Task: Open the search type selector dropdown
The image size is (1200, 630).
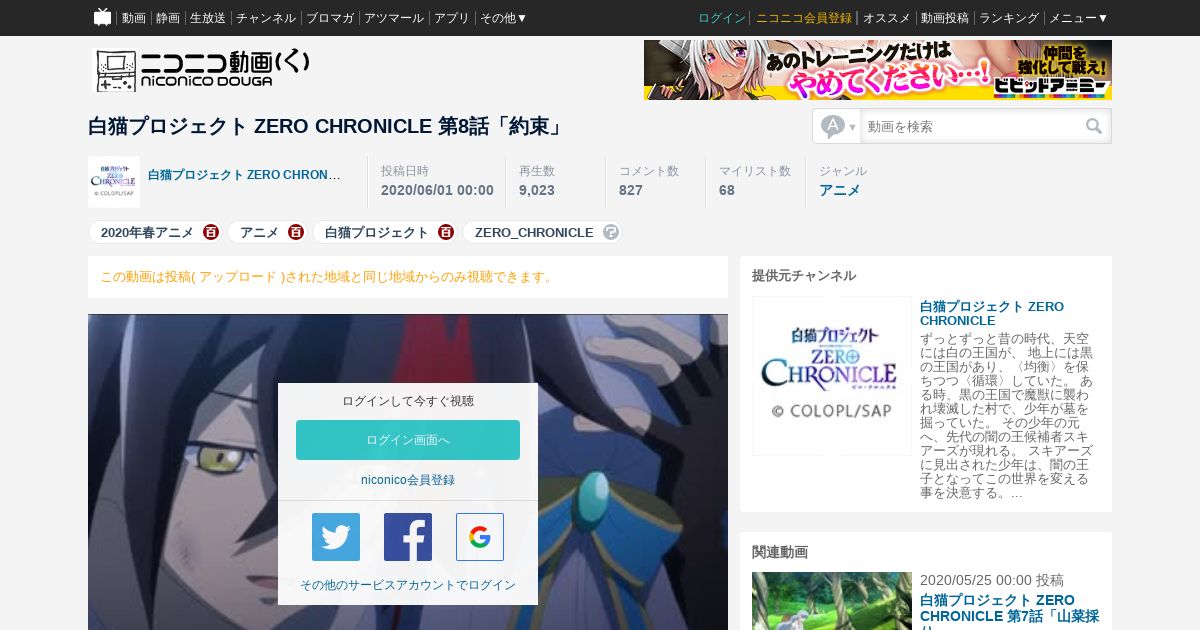Action: pos(838,126)
